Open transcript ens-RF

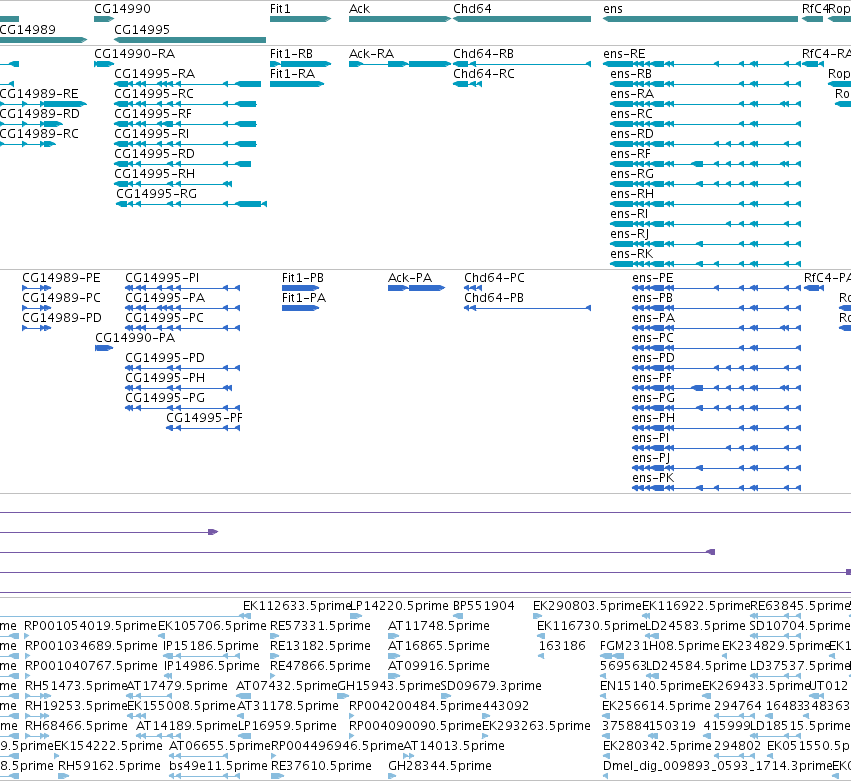click(630, 154)
